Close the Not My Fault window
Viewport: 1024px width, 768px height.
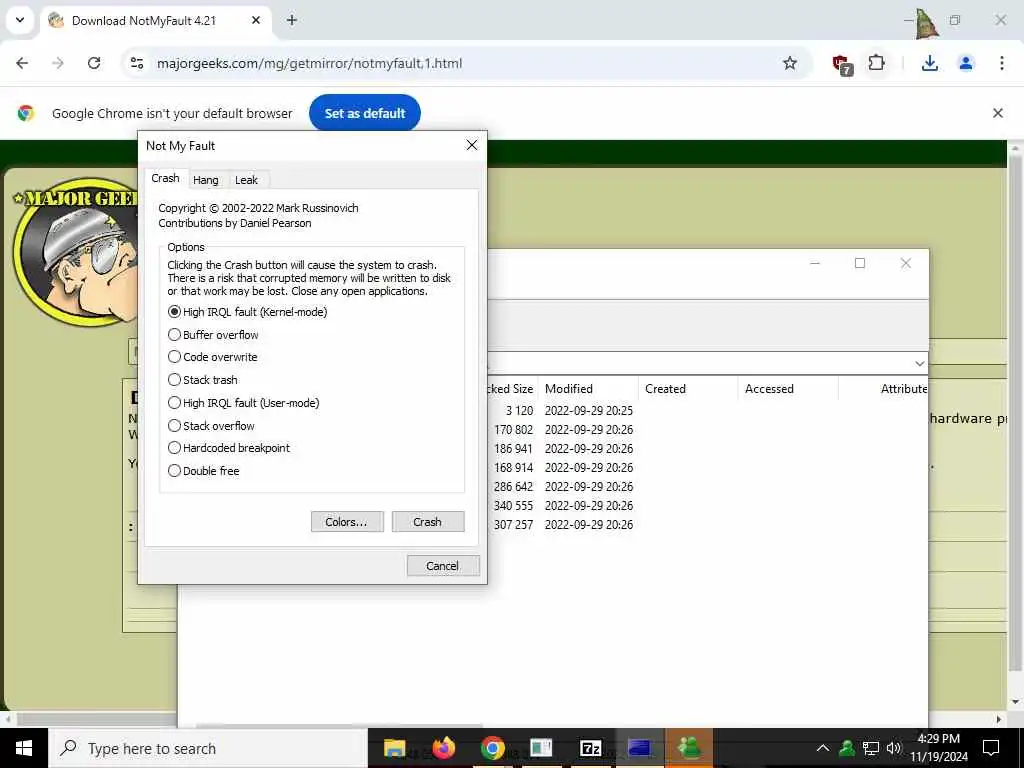coord(472,145)
